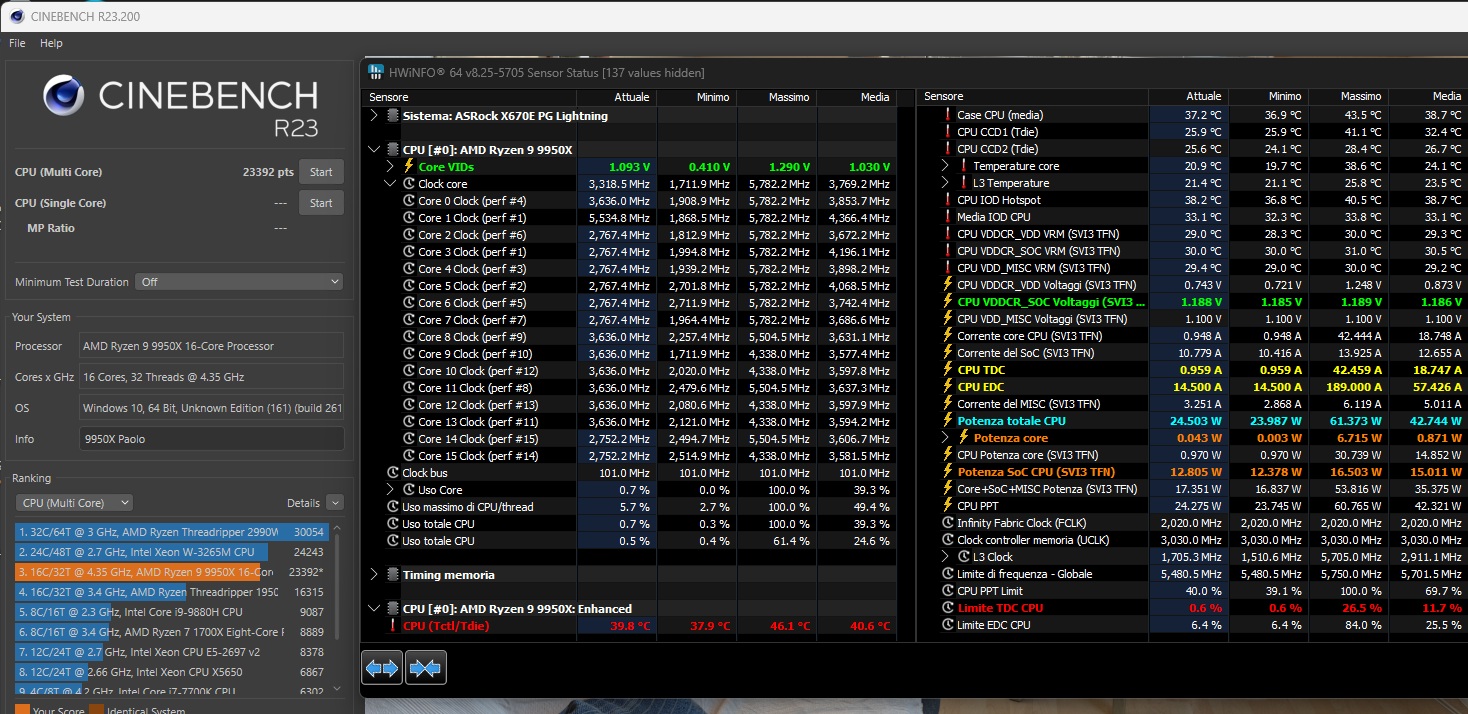Click the Massimo column header in left sensor panel
1468x714 pixels.
coord(776,97)
